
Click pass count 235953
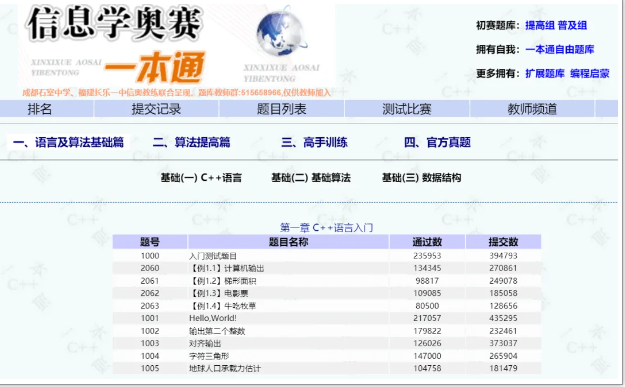tap(427, 256)
